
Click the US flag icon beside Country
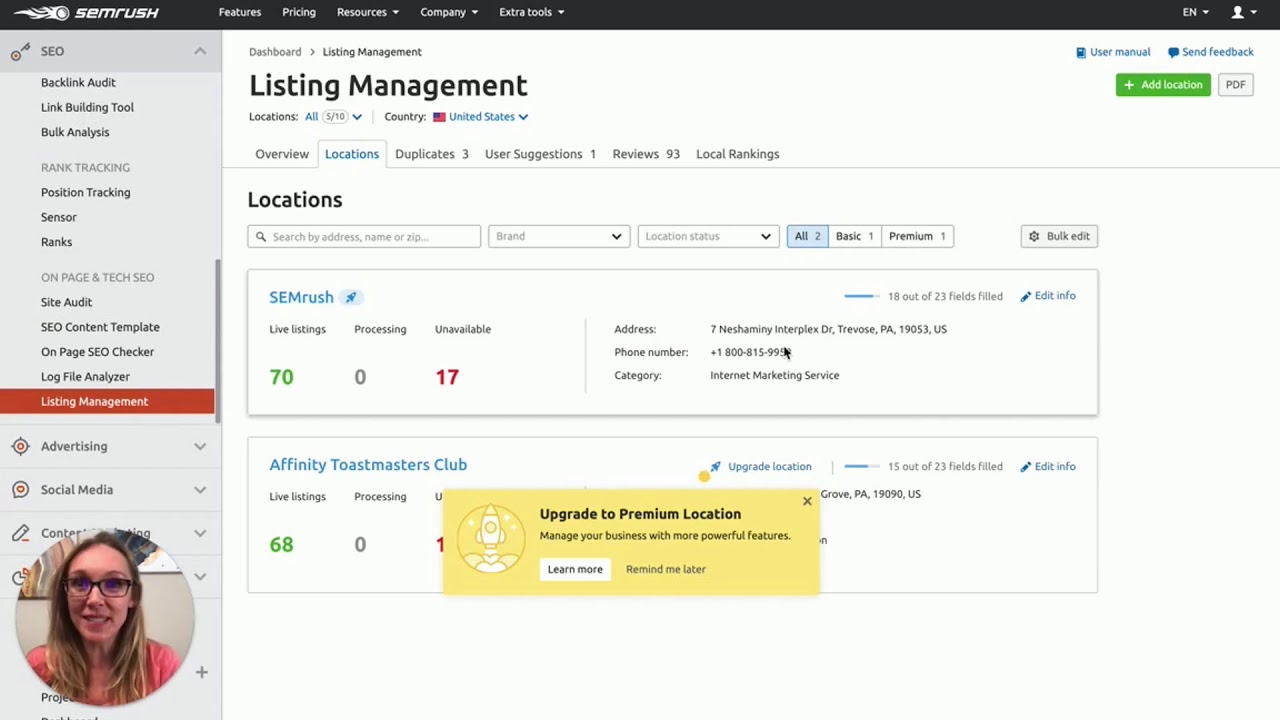point(439,117)
